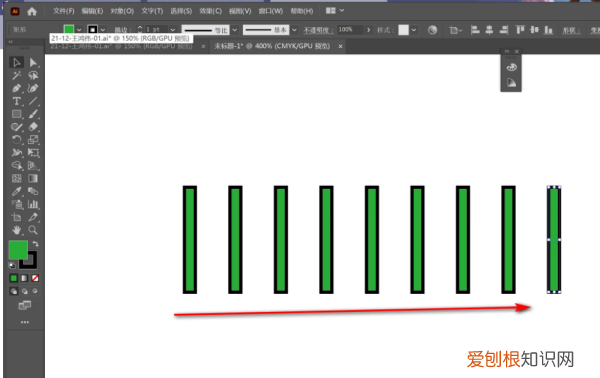Screen dimensions: 600x378
Task: Select the Hand tool
Action: tap(16, 230)
